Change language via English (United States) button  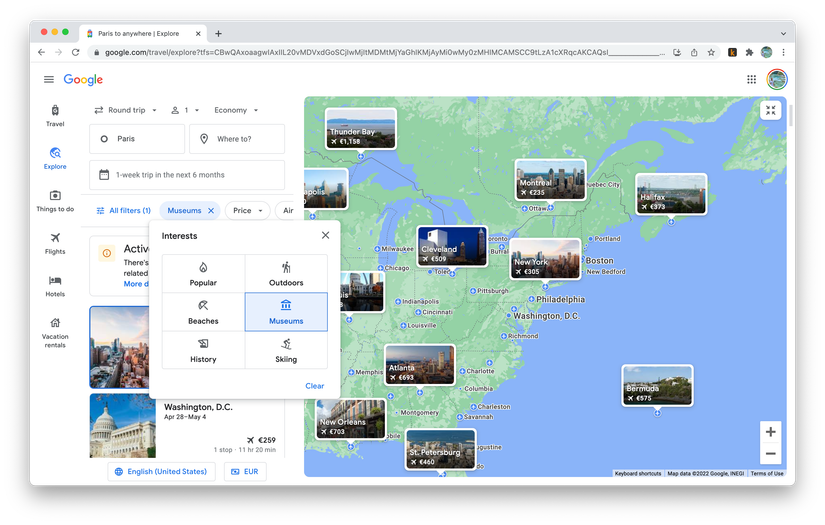pyautogui.click(x=160, y=471)
